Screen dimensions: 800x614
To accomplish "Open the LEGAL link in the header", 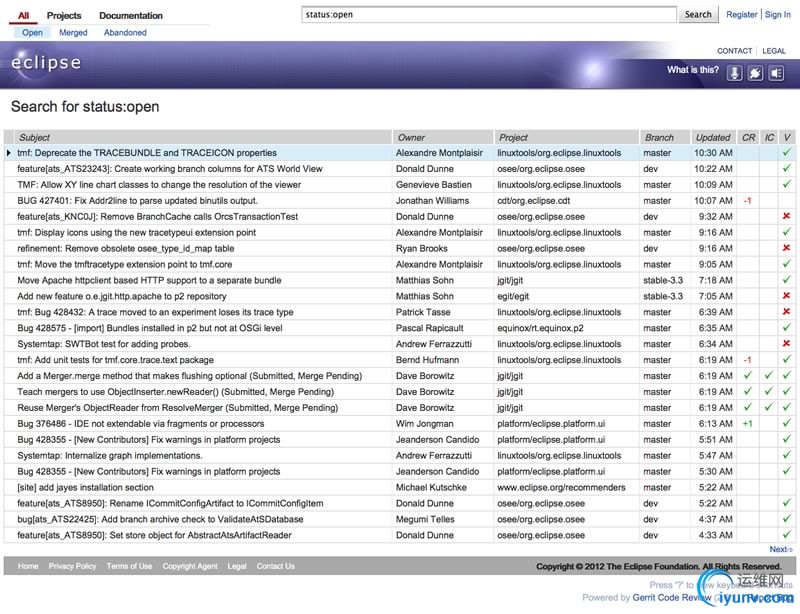I will 773,51.
